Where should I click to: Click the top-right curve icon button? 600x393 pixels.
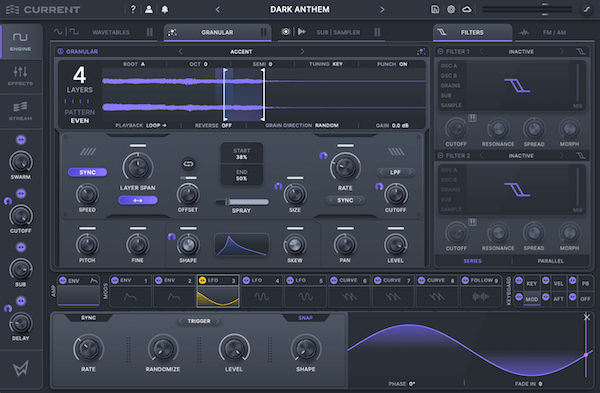tap(586, 9)
